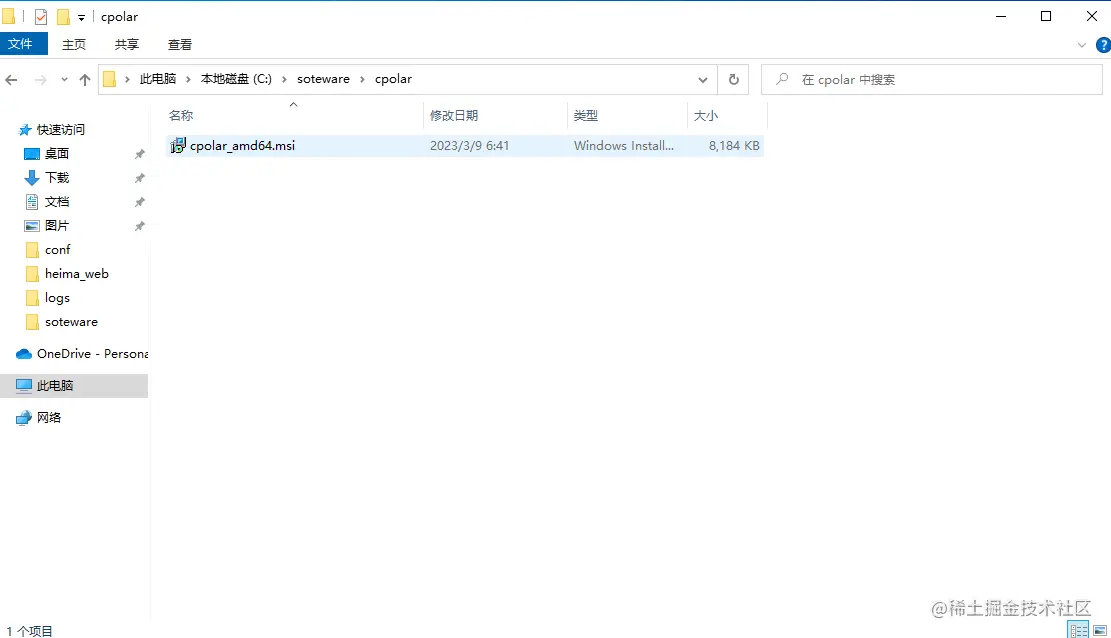Open the quick access toolbar customize dropdown
This screenshot has width=1111, height=638.
[81, 18]
